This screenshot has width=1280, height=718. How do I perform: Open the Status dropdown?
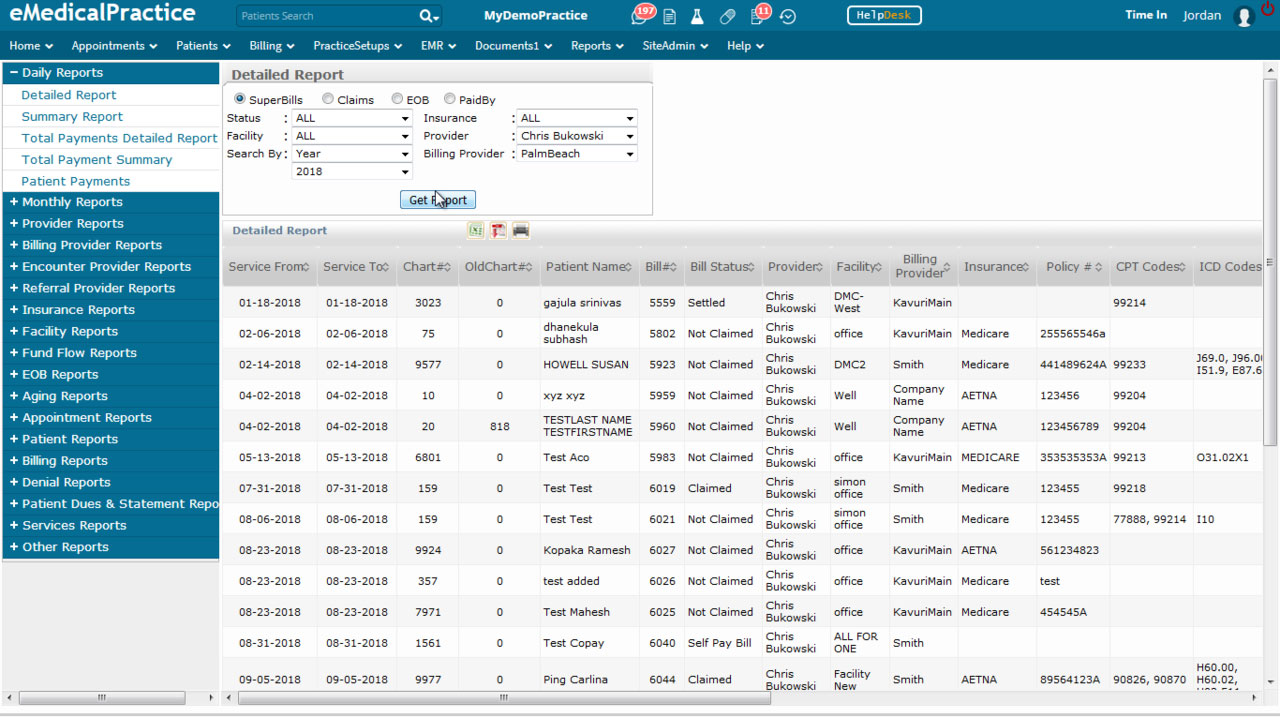pos(352,118)
